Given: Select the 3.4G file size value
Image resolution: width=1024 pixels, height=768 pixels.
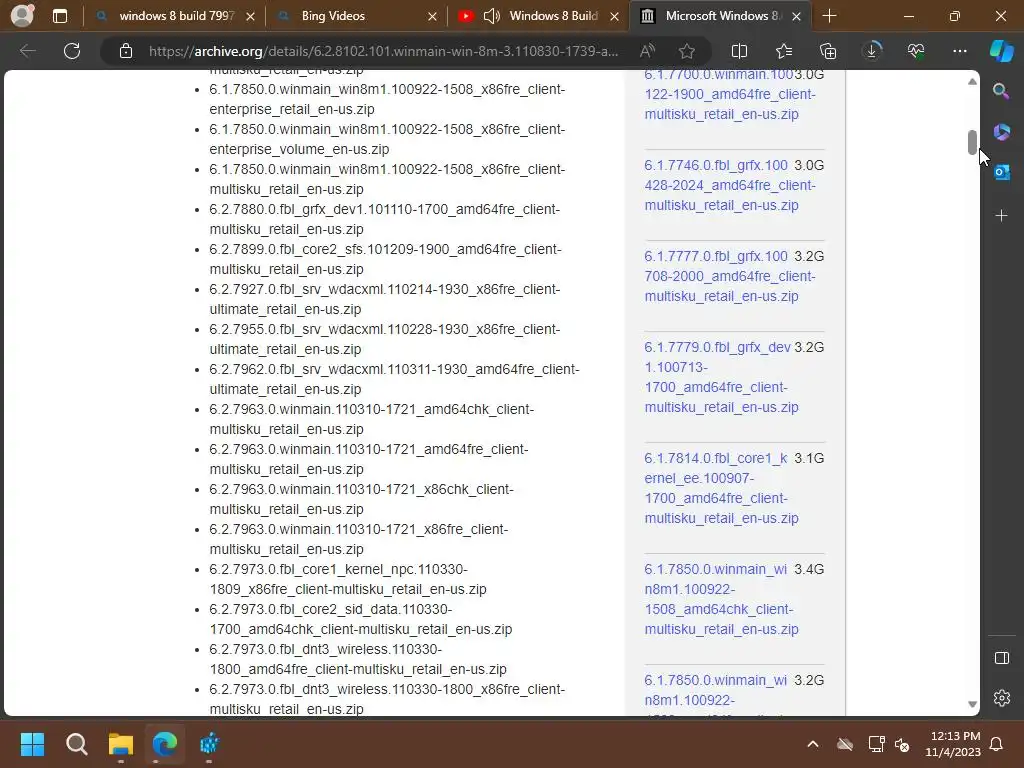Looking at the screenshot, I should point(808,569).
